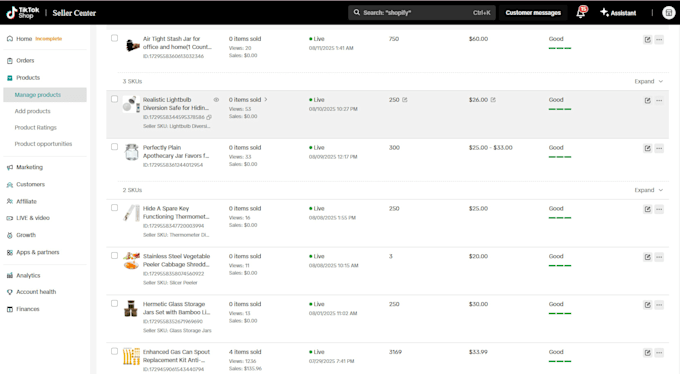Edit the Hermetic Glass Storage Jars product
Viewport: 680px width, 374px height.
(x=647, y=305)
